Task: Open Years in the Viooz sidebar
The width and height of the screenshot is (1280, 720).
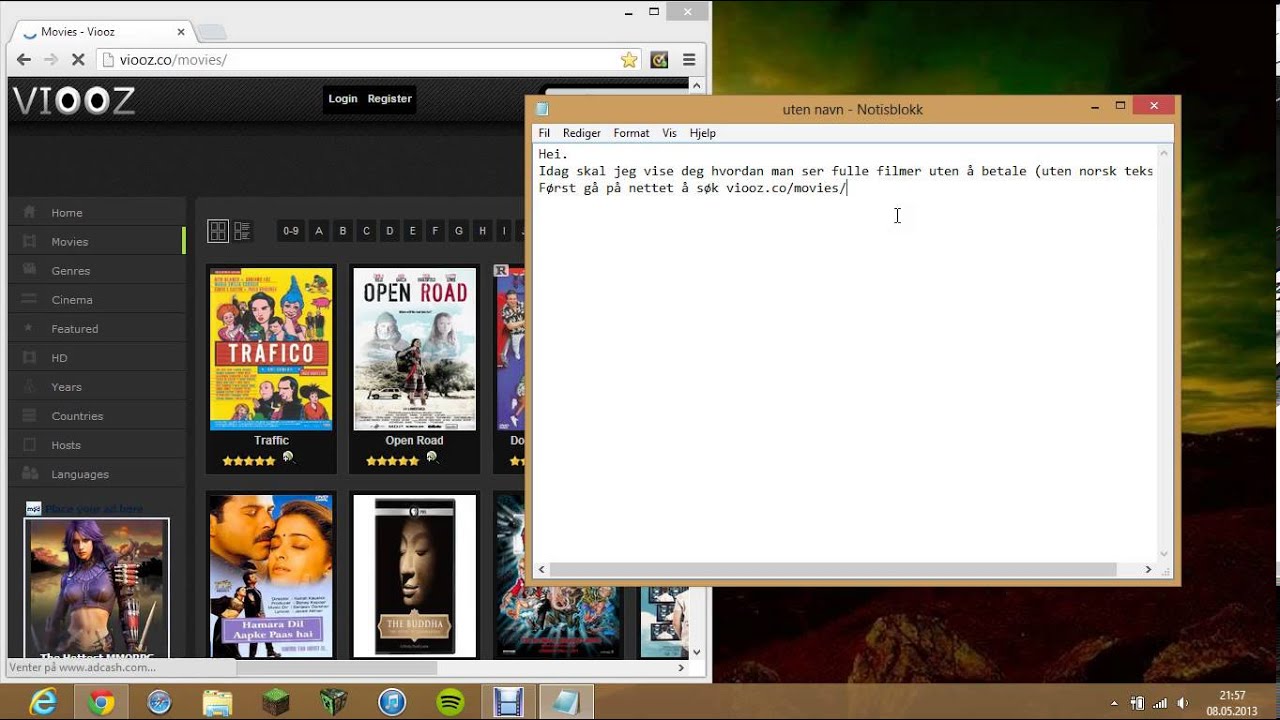Action: (x=97, y=387)
